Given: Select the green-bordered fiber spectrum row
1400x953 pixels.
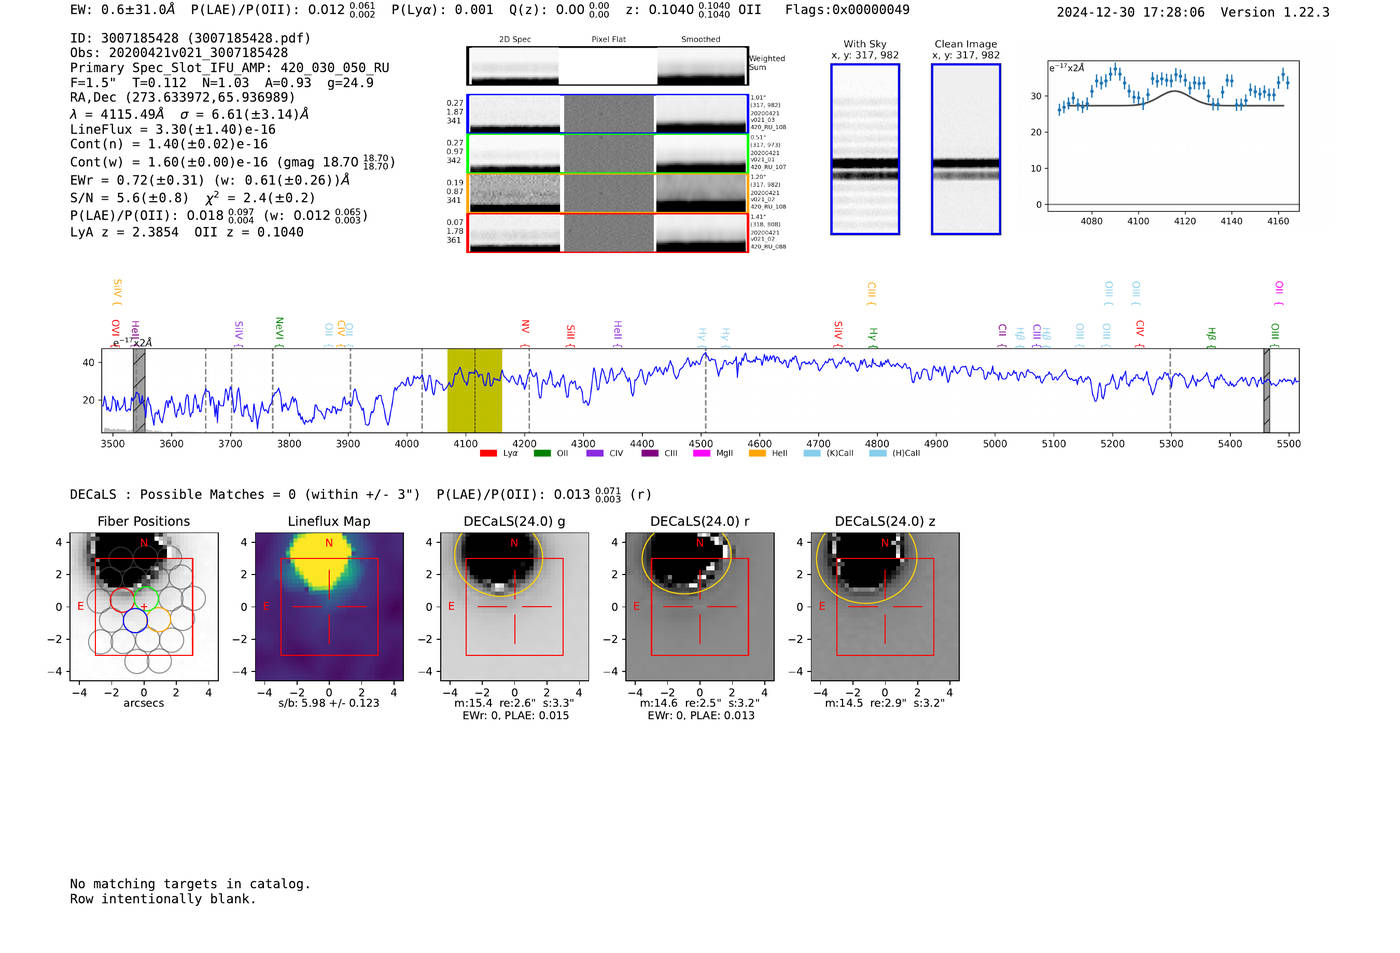Looking at the screenshot, I should [x=607, y=154].
